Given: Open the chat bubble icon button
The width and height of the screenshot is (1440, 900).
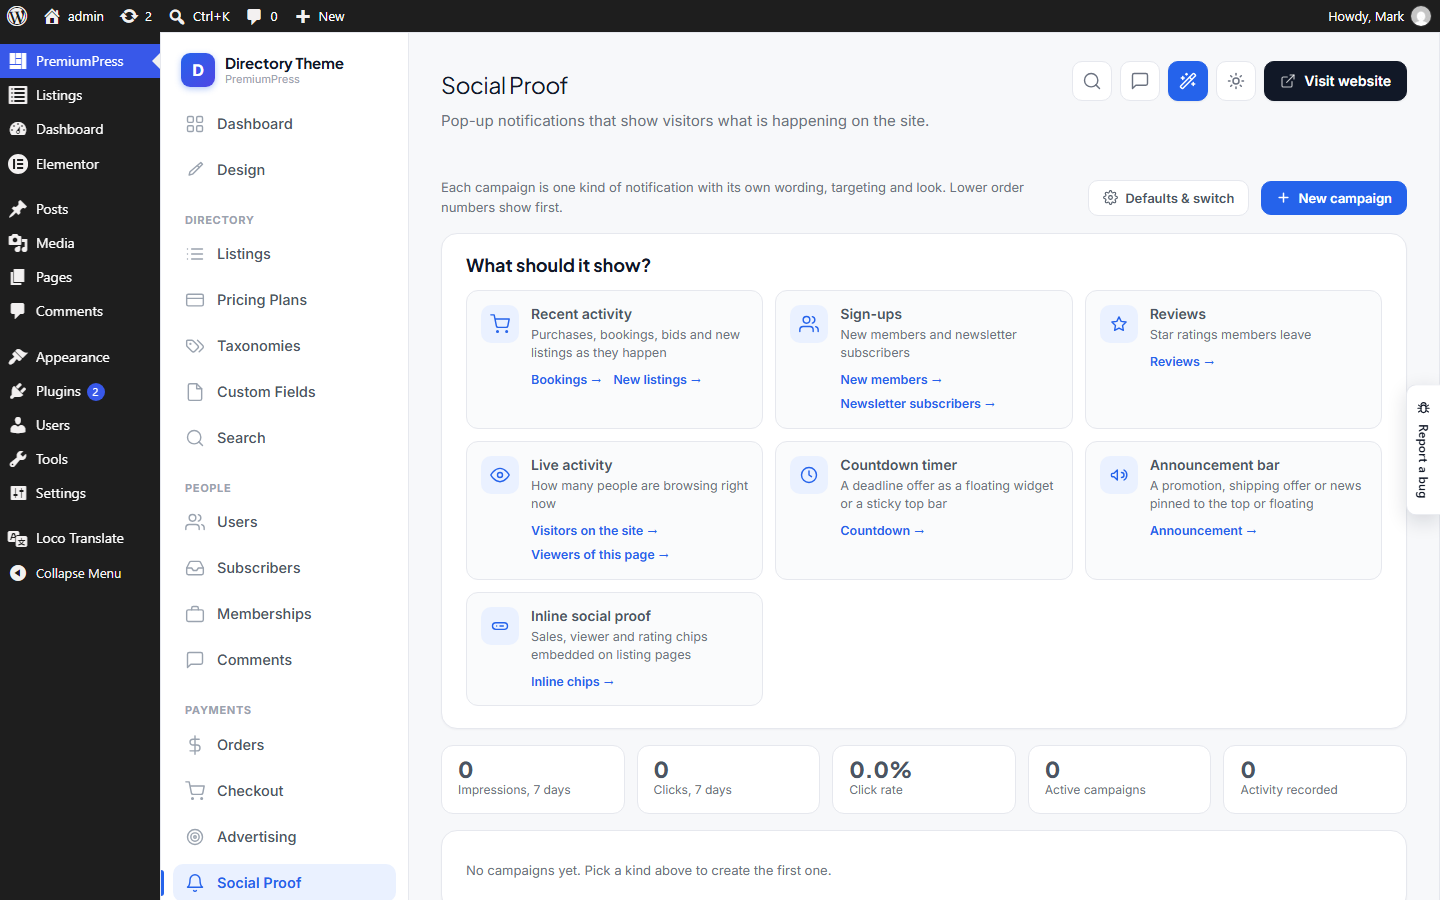Looking at the screenshot, I should (1140, 81).
